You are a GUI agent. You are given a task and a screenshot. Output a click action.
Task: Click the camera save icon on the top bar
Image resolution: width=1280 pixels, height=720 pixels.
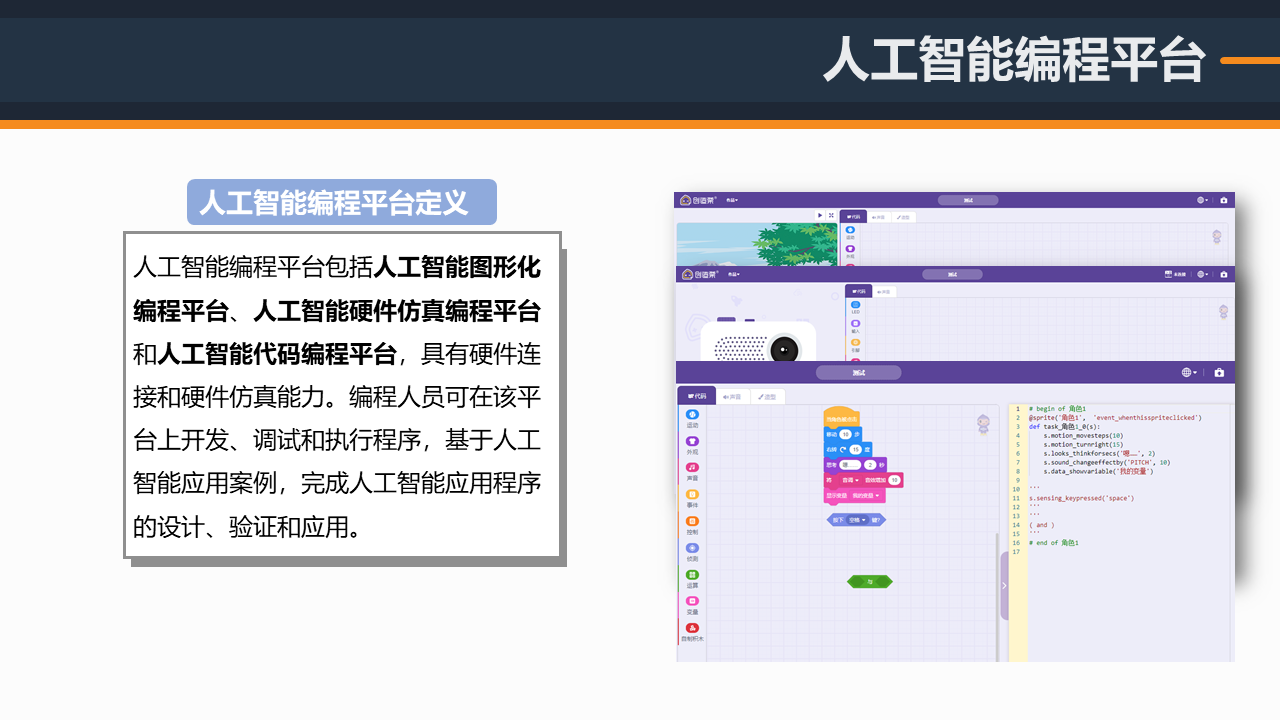1223,199
